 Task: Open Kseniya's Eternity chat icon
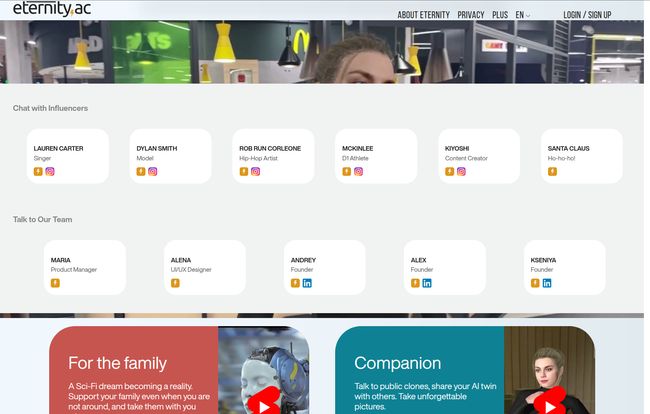click(x=535, y=283)
